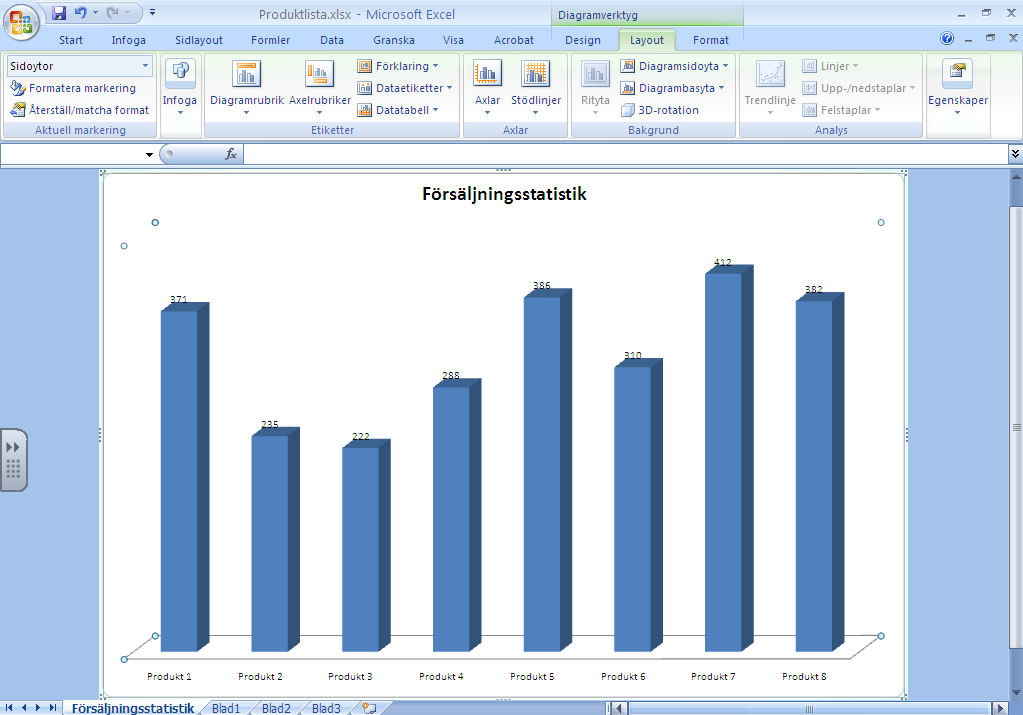Open the Data ribbon tab
The image size is (1023, 715).
click(x=331, y=40)
